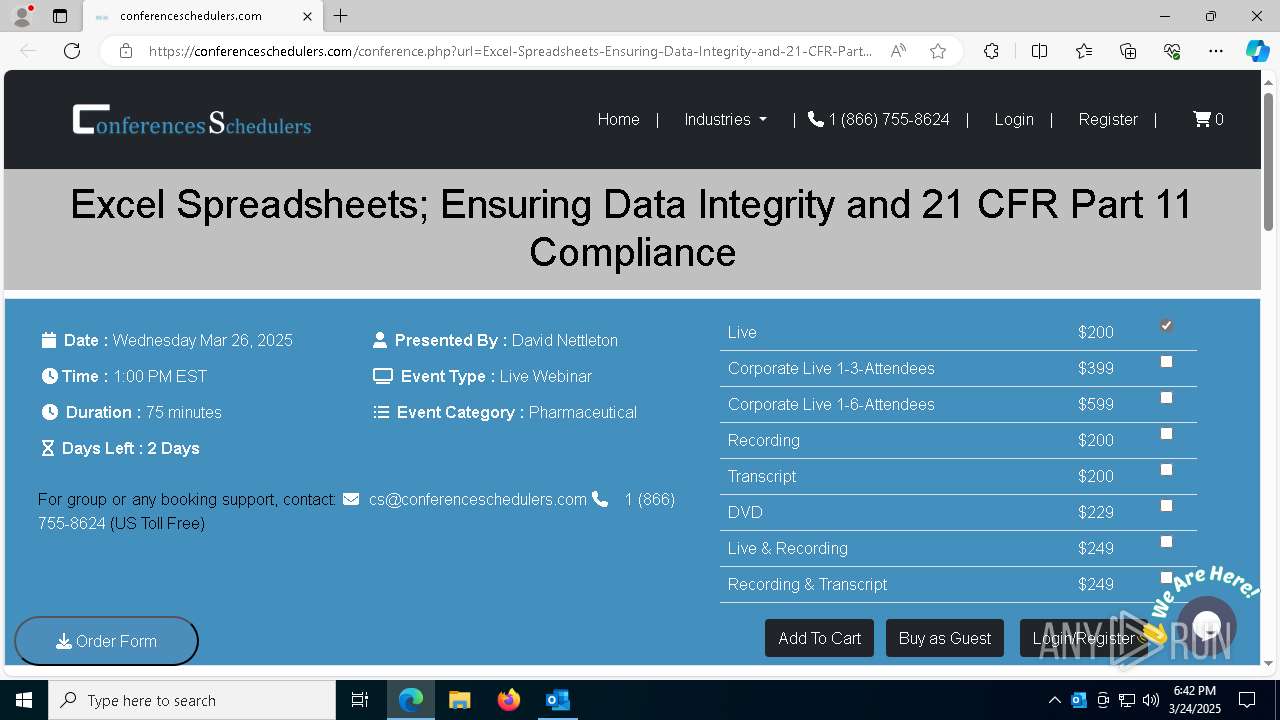Screen dimensions: 1280x720
Task: Tick the DVD $229 checkbox
Action: (1166, 506)
